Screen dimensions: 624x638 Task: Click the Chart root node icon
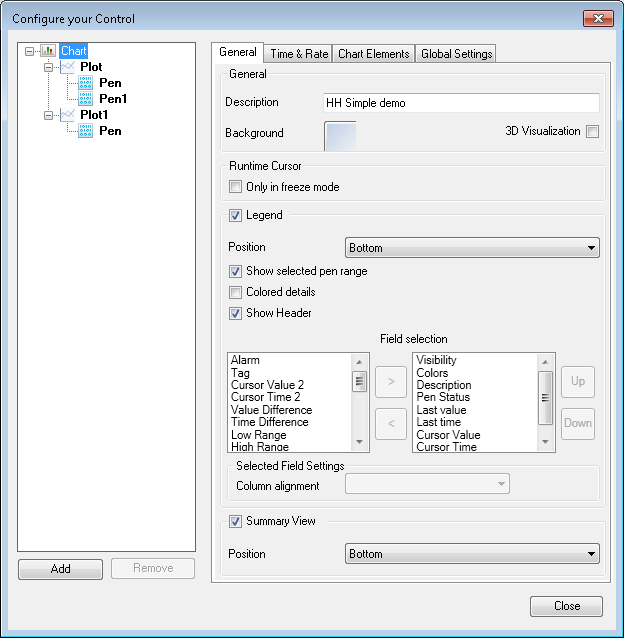[x=48, y=51]
